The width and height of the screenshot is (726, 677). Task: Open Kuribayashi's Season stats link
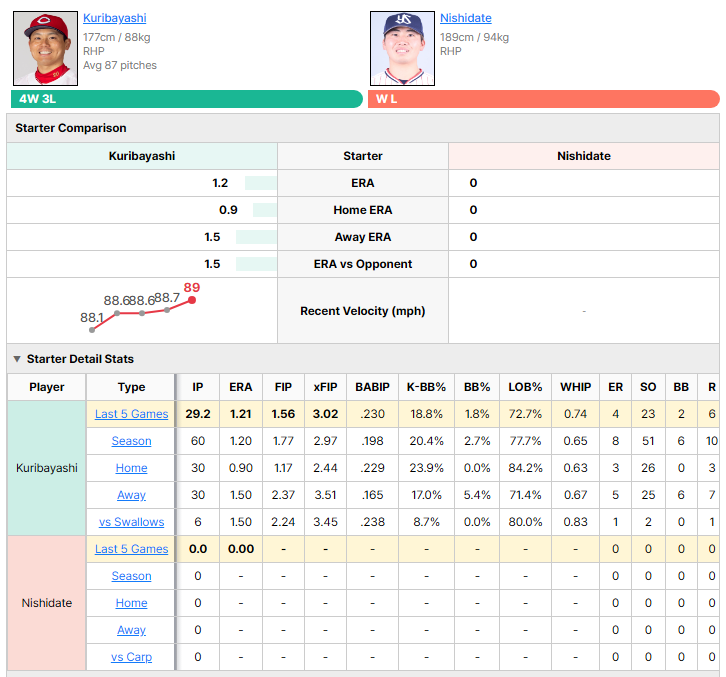coord(131,441)
